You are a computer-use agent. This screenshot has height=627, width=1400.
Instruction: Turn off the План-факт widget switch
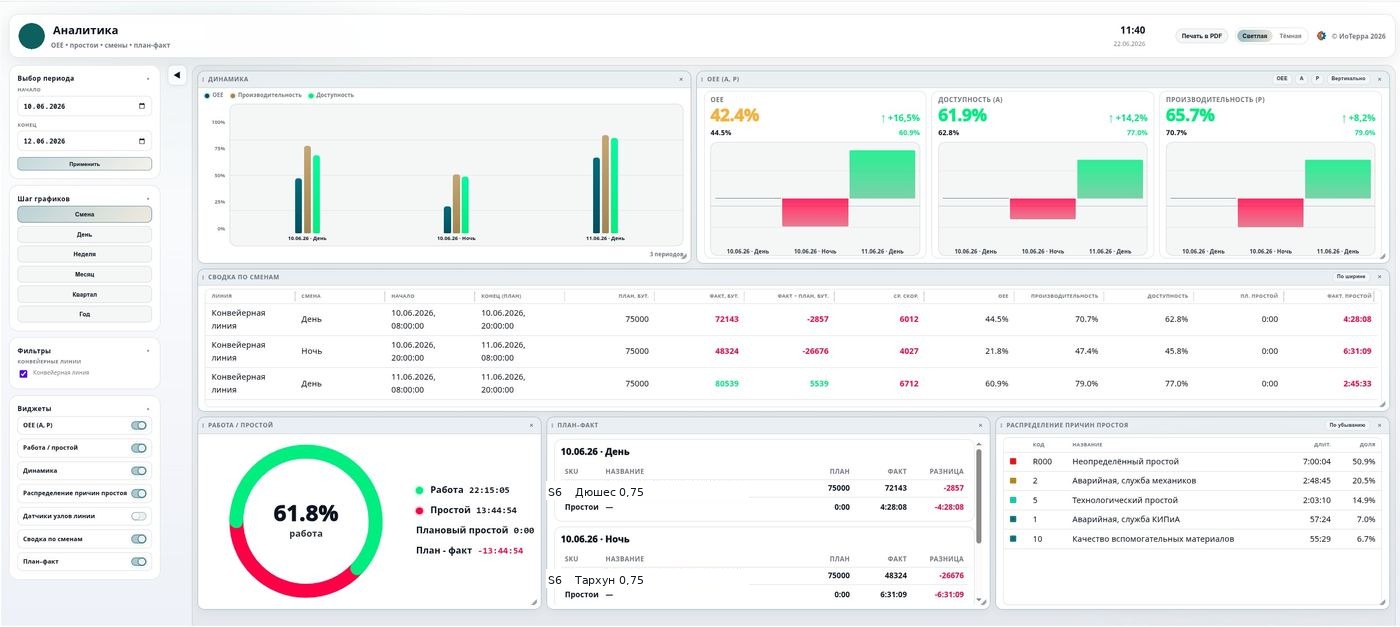139,562
